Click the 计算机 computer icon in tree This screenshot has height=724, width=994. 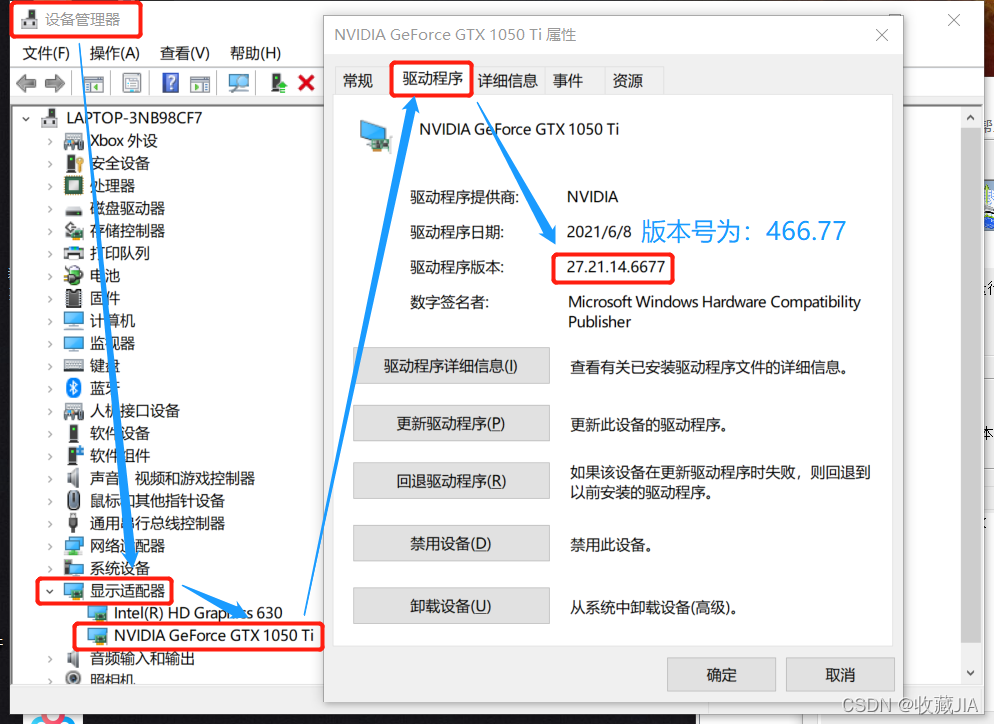coord(74,320)
